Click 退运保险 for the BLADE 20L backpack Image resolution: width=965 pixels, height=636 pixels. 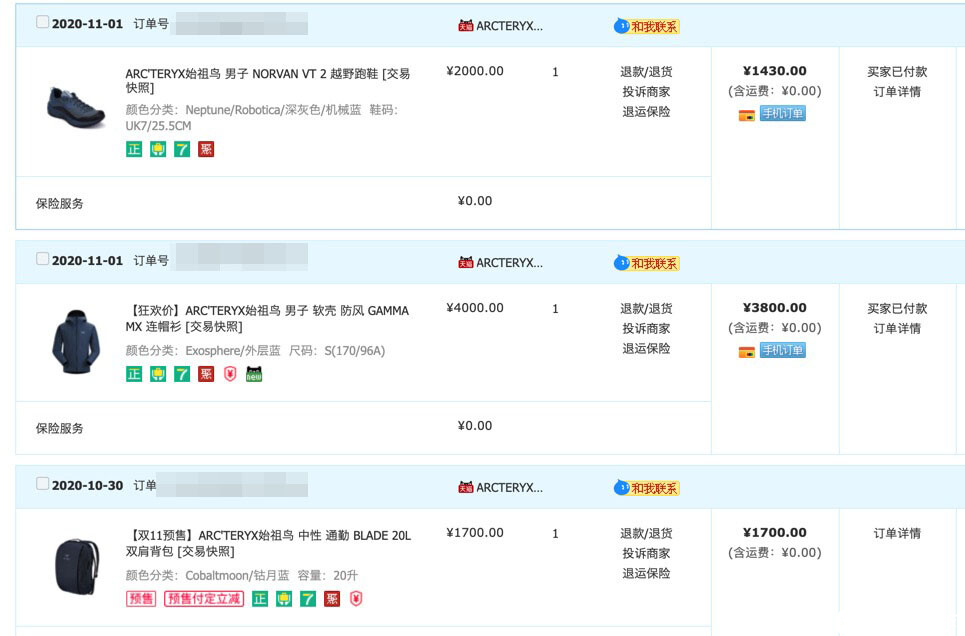click(x=646, y=573)
